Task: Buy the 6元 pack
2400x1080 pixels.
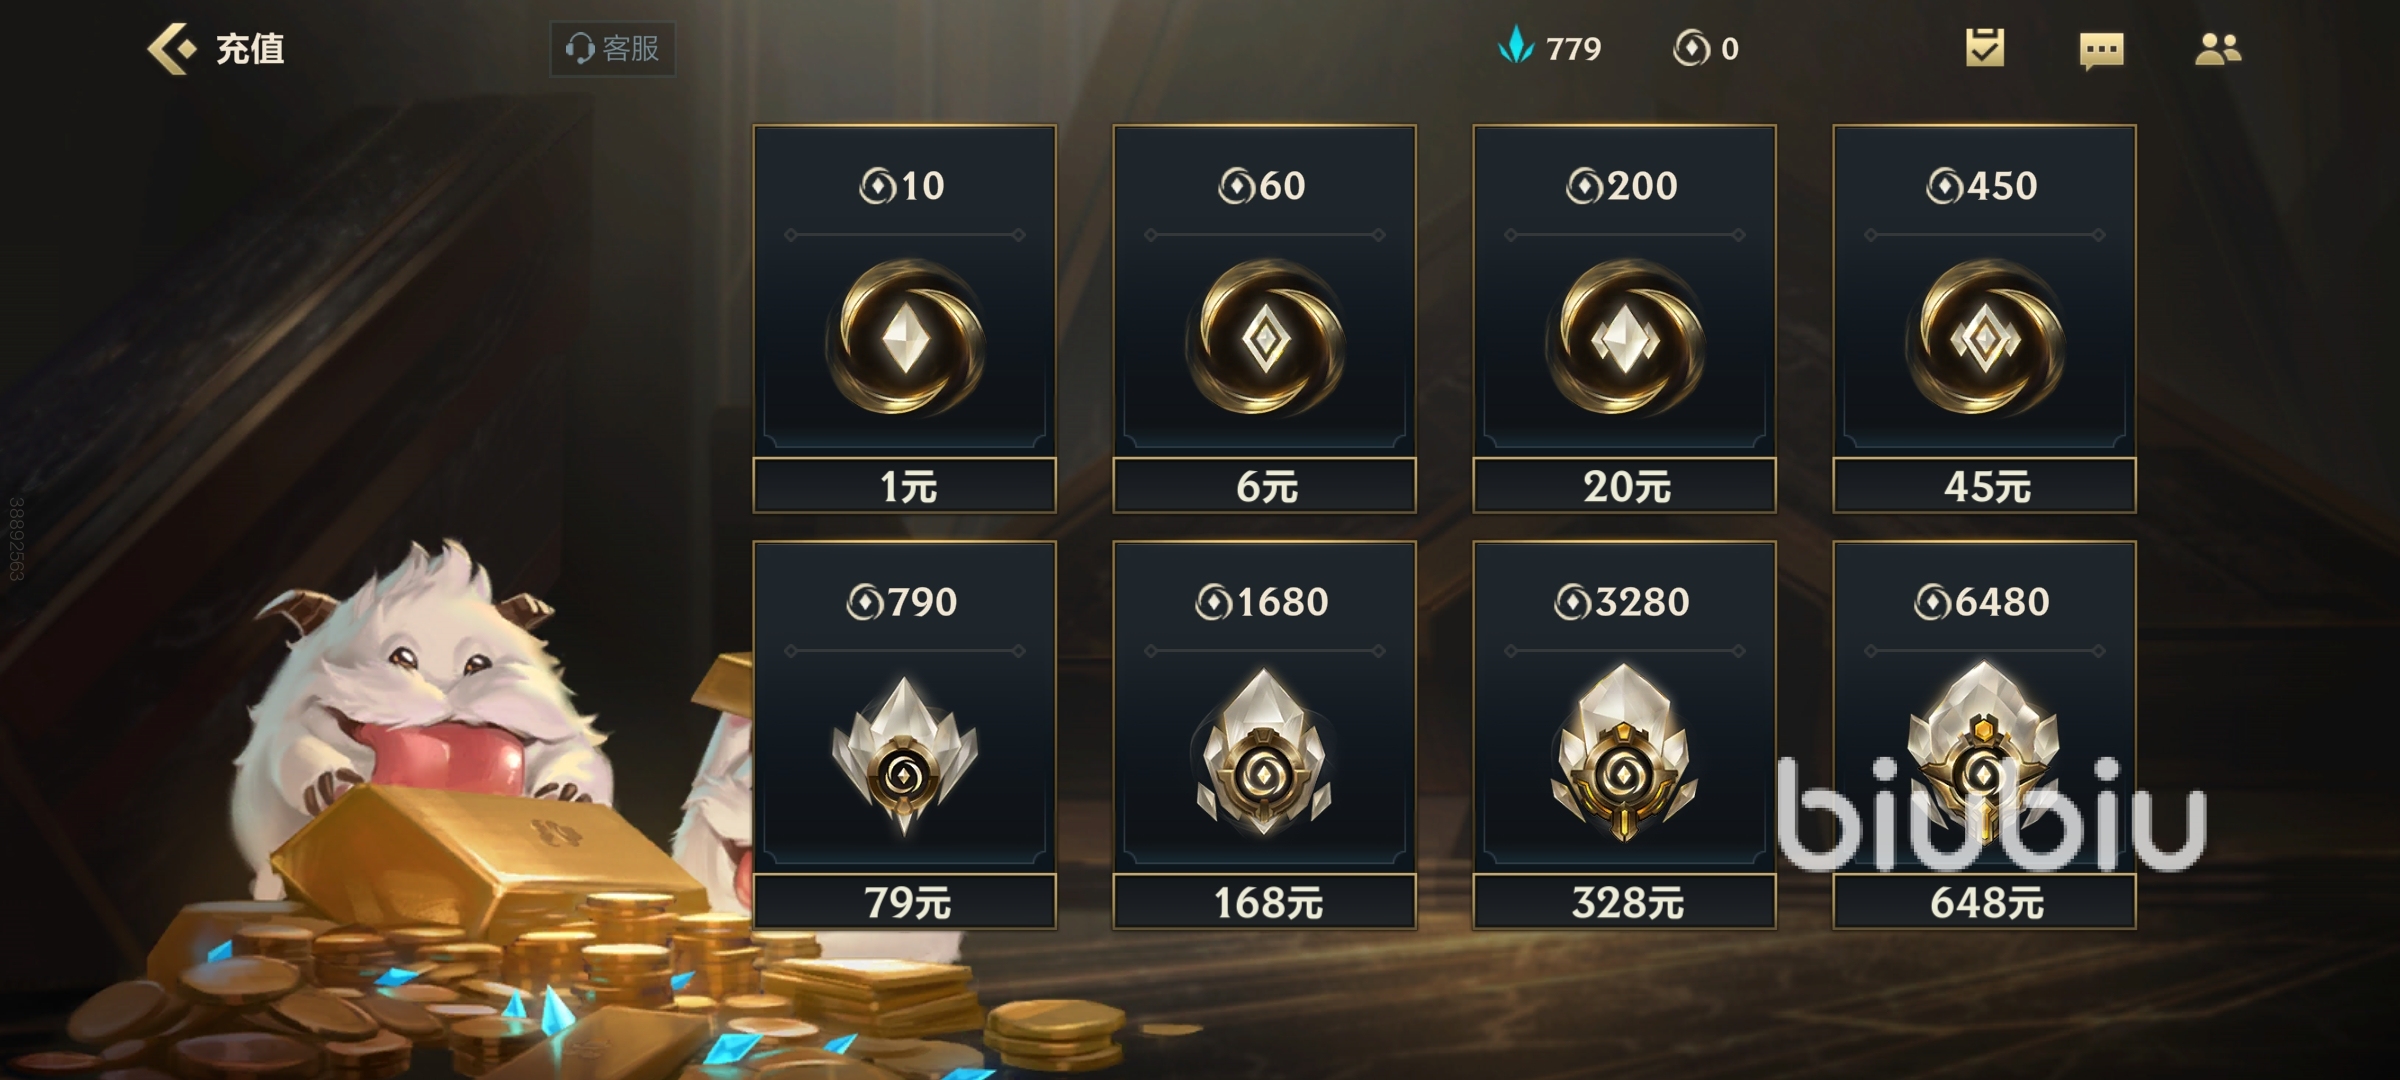Action: (1264, 486)
